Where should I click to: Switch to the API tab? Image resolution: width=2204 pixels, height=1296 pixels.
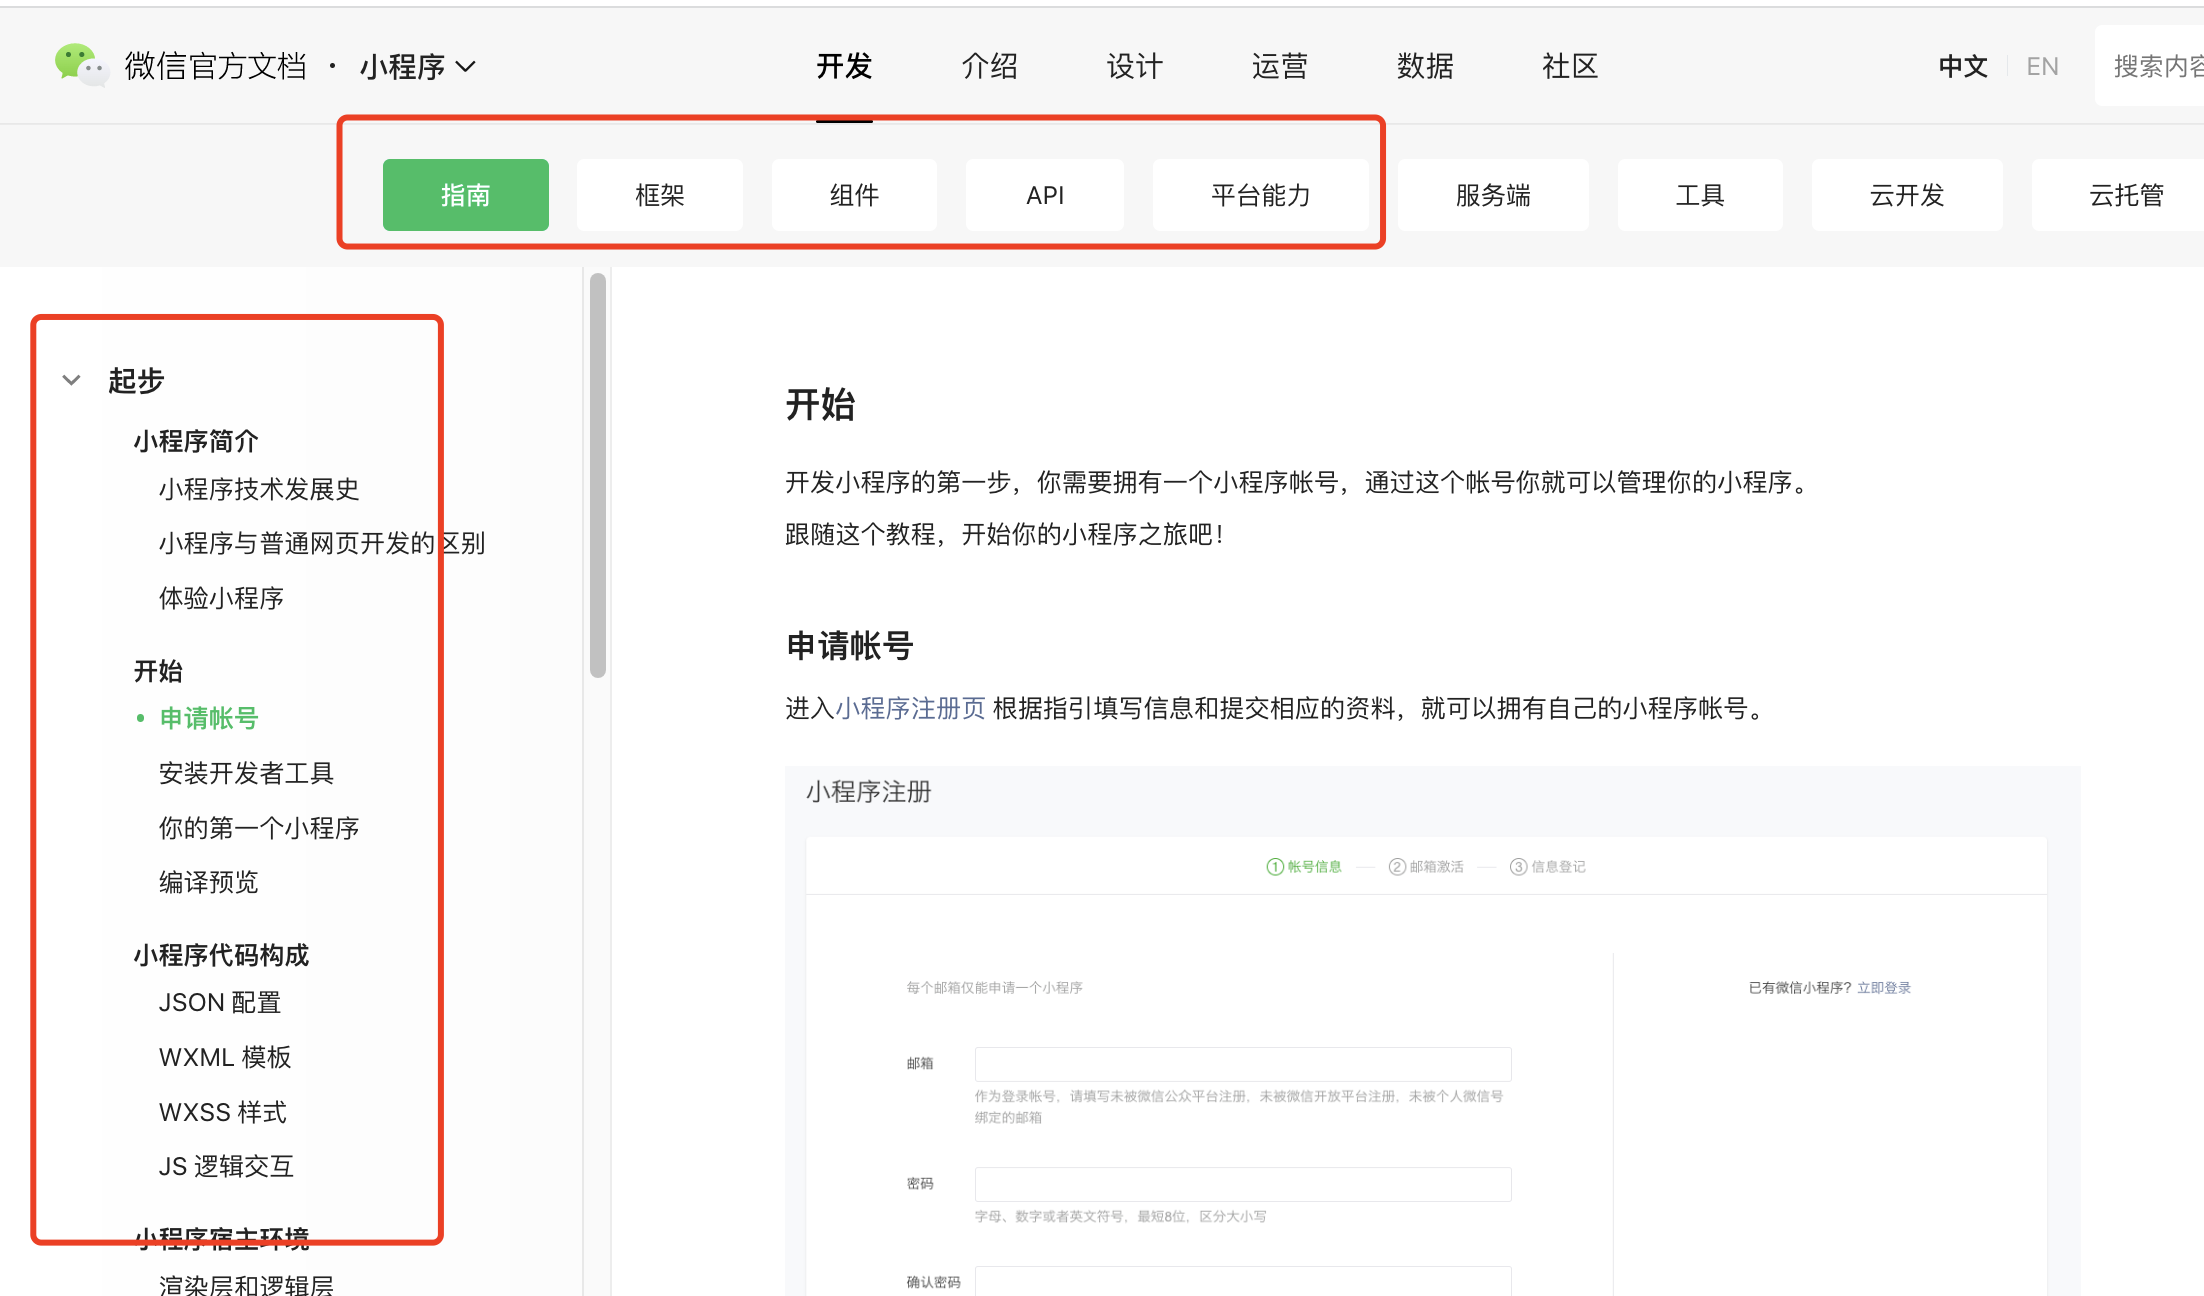point(1045,195)
